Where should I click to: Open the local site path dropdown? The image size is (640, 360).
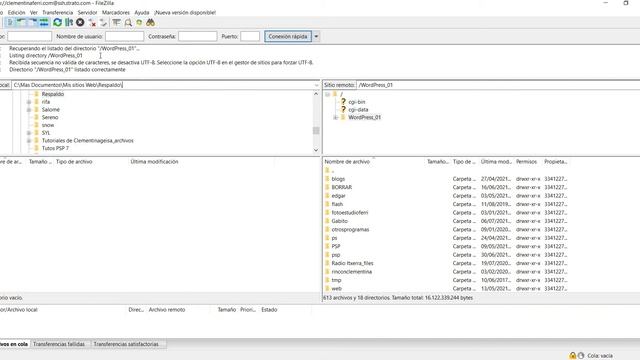click(x=316, y=85)
